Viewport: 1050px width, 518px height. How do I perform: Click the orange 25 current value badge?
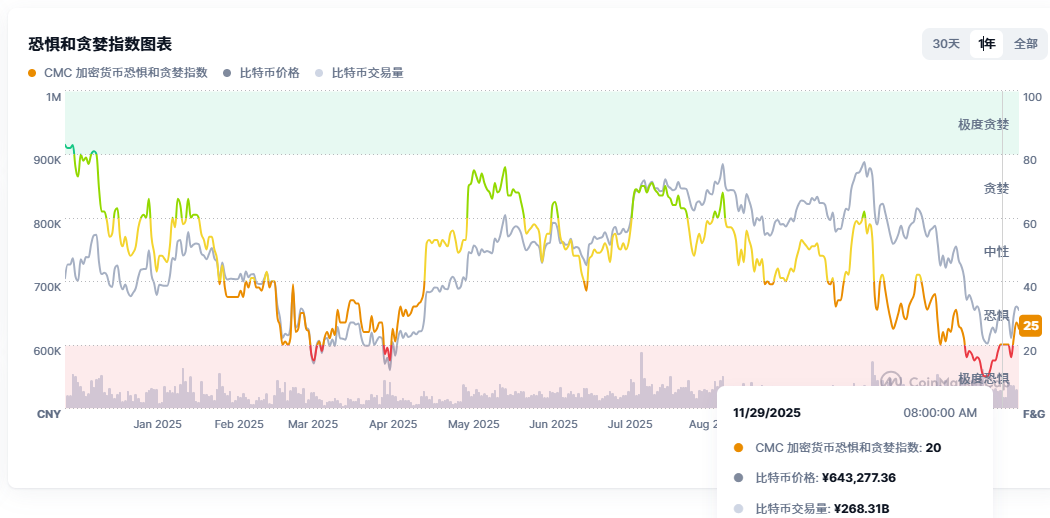tap(1031, 325)
